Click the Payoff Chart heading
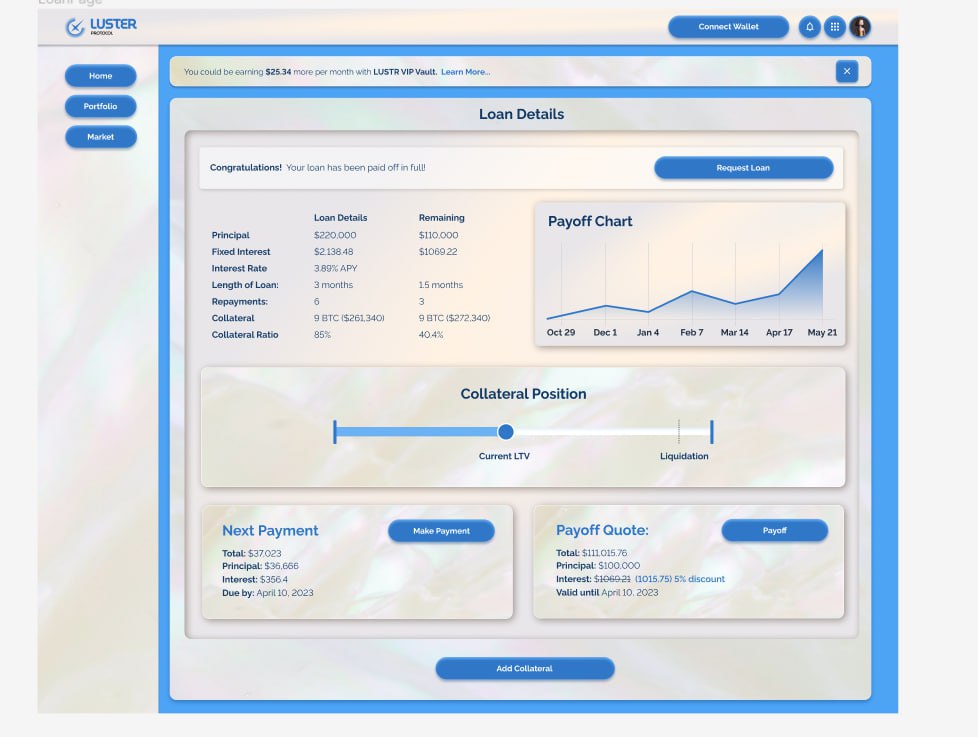This screenshot has height=737, width=978. 590,221
